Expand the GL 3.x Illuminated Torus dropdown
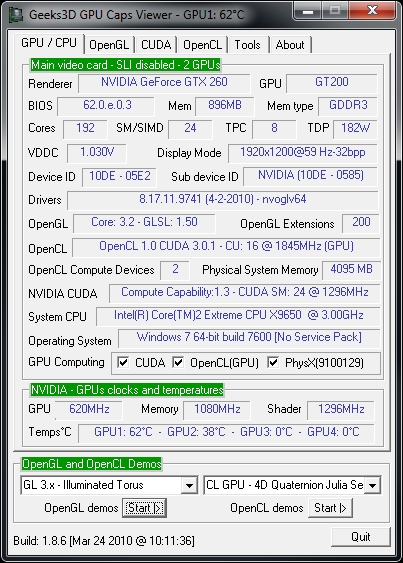The image size is (403, 563). [x=189, y=485]
